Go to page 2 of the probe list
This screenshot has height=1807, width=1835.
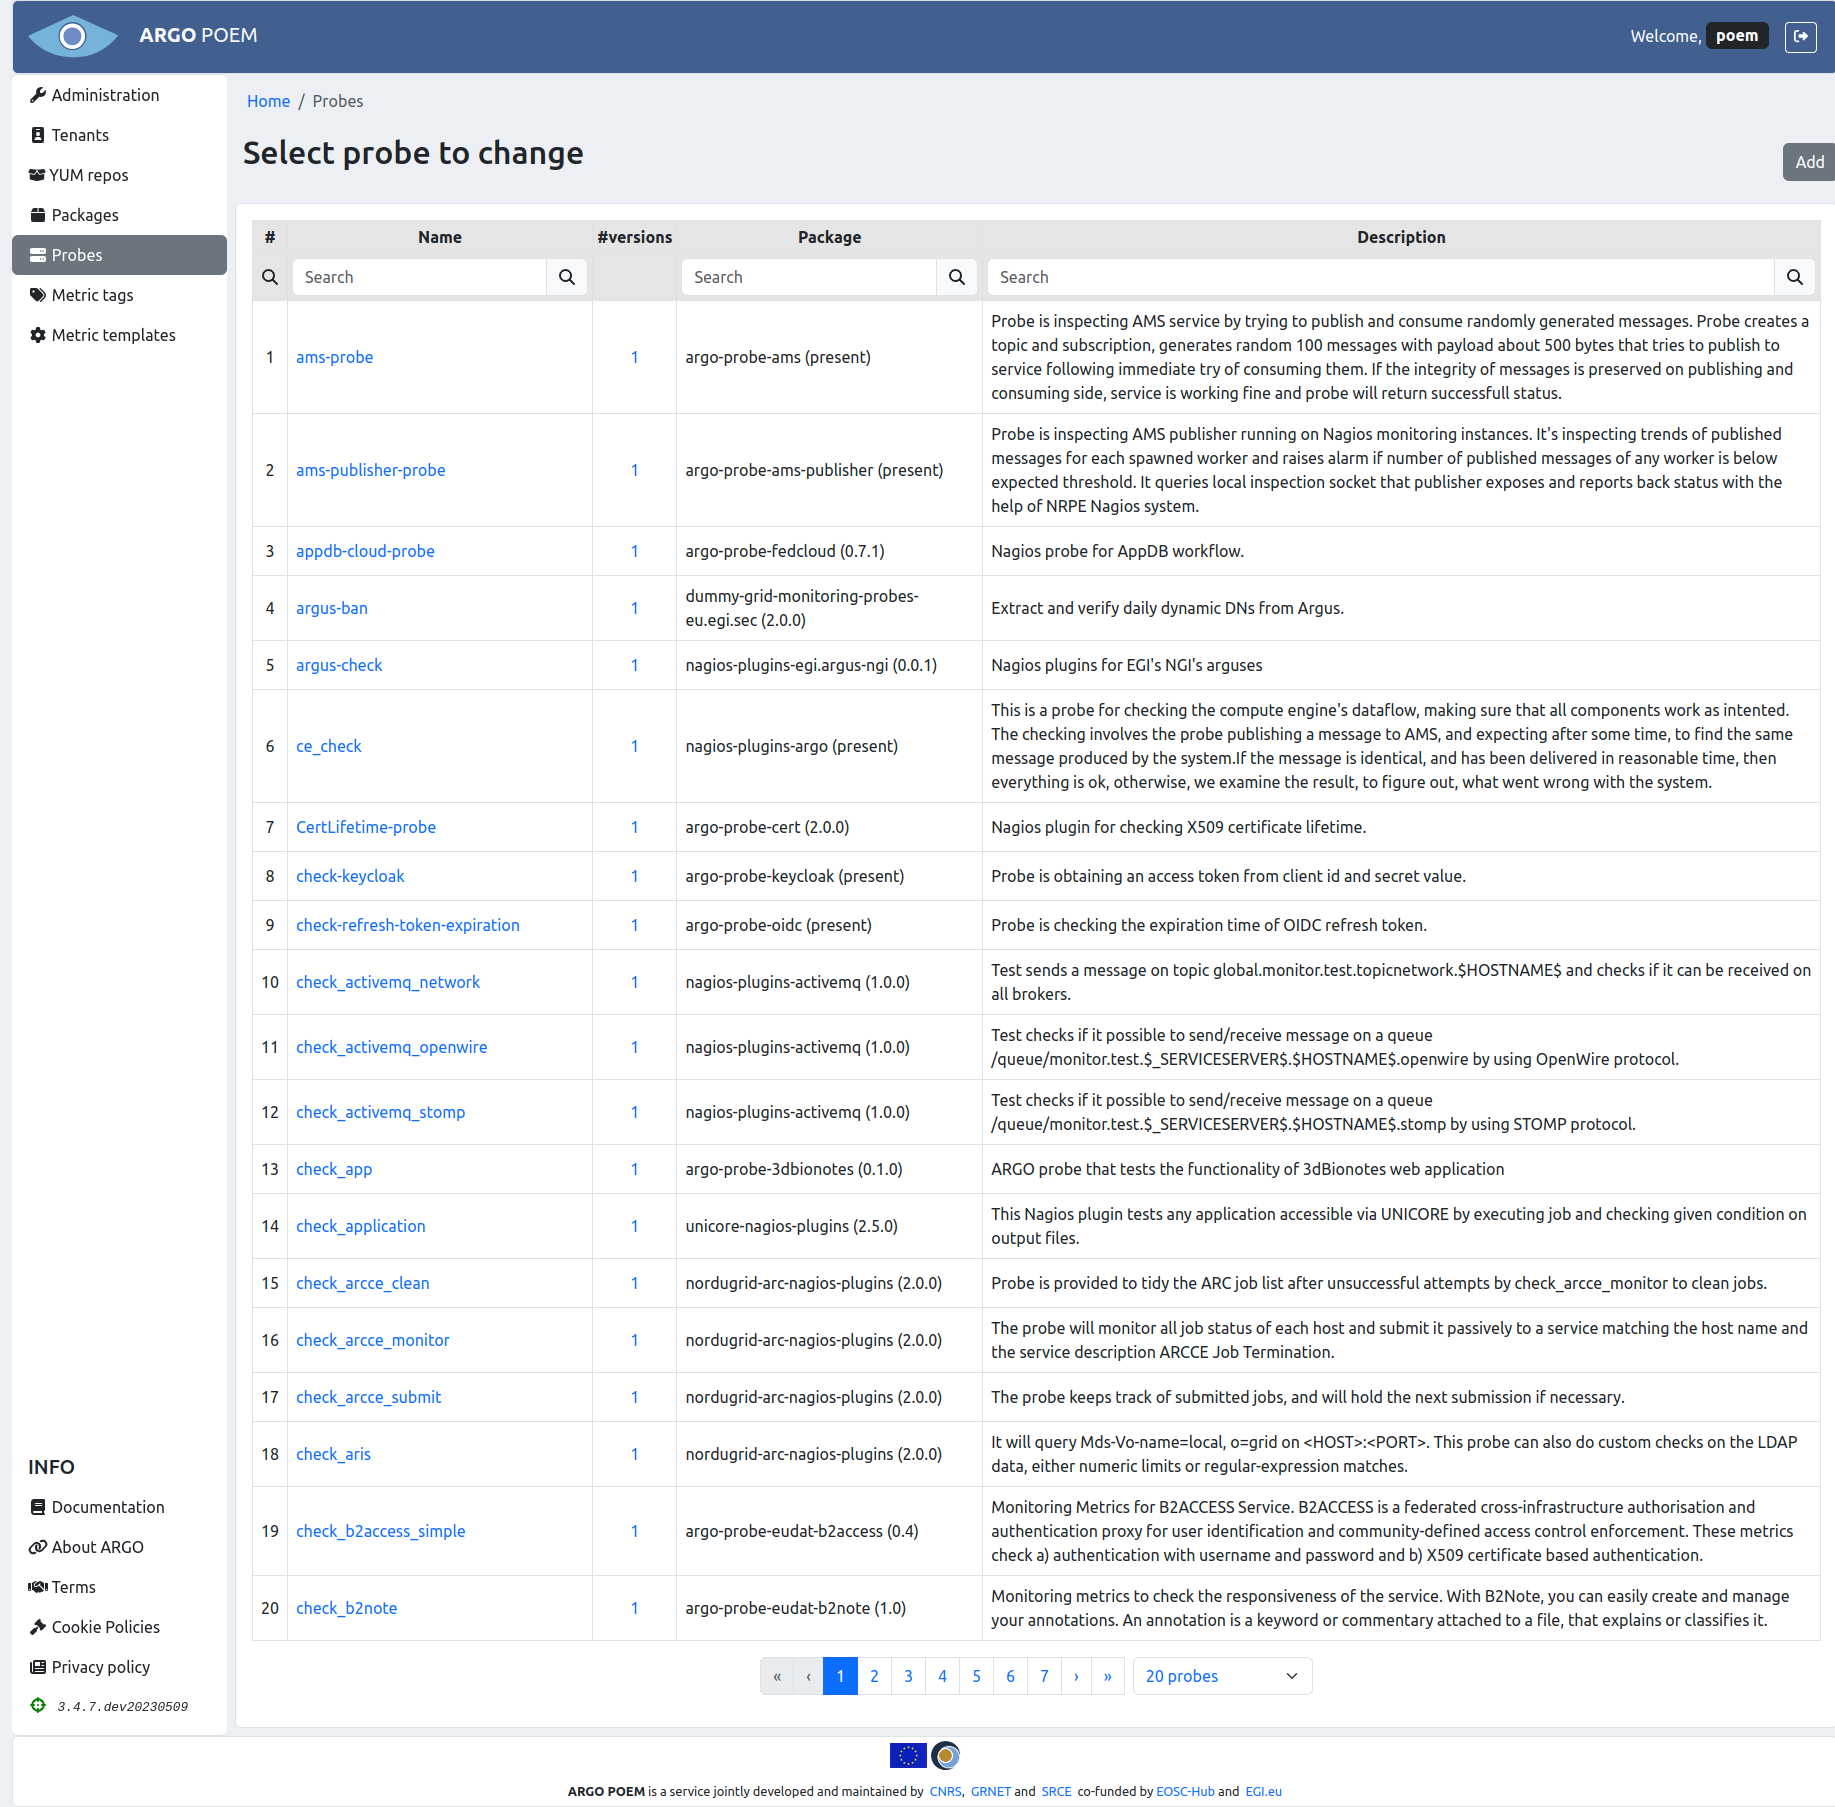[874, 1676]
